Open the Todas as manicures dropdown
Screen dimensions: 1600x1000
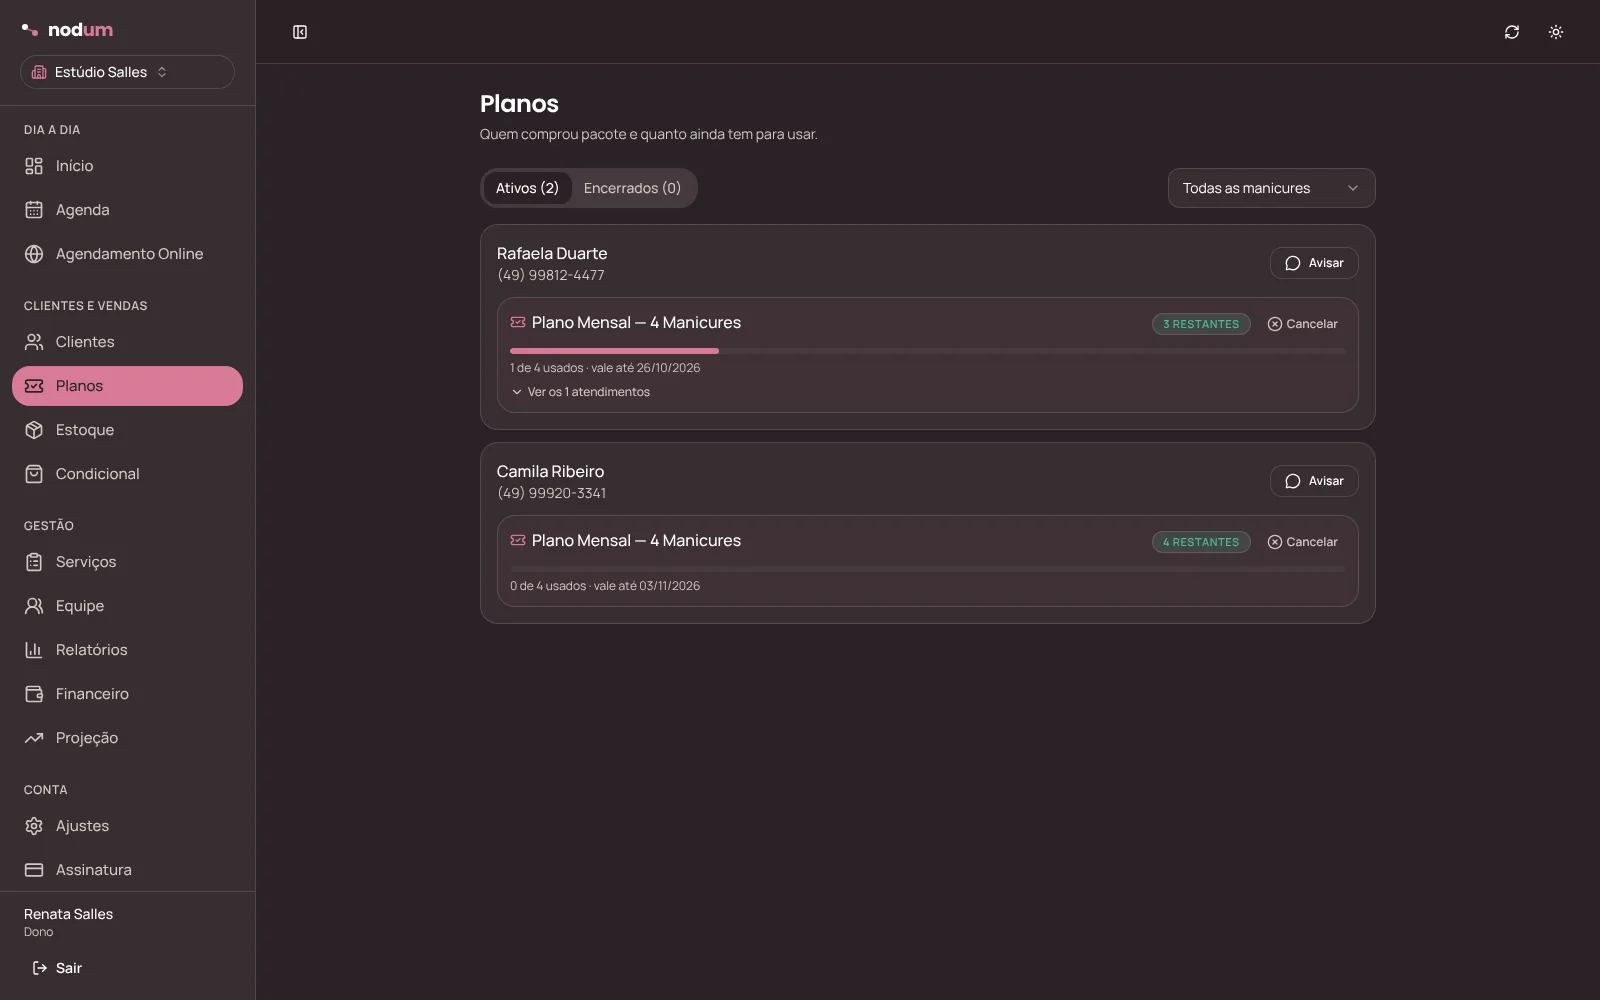(1271, 188)
